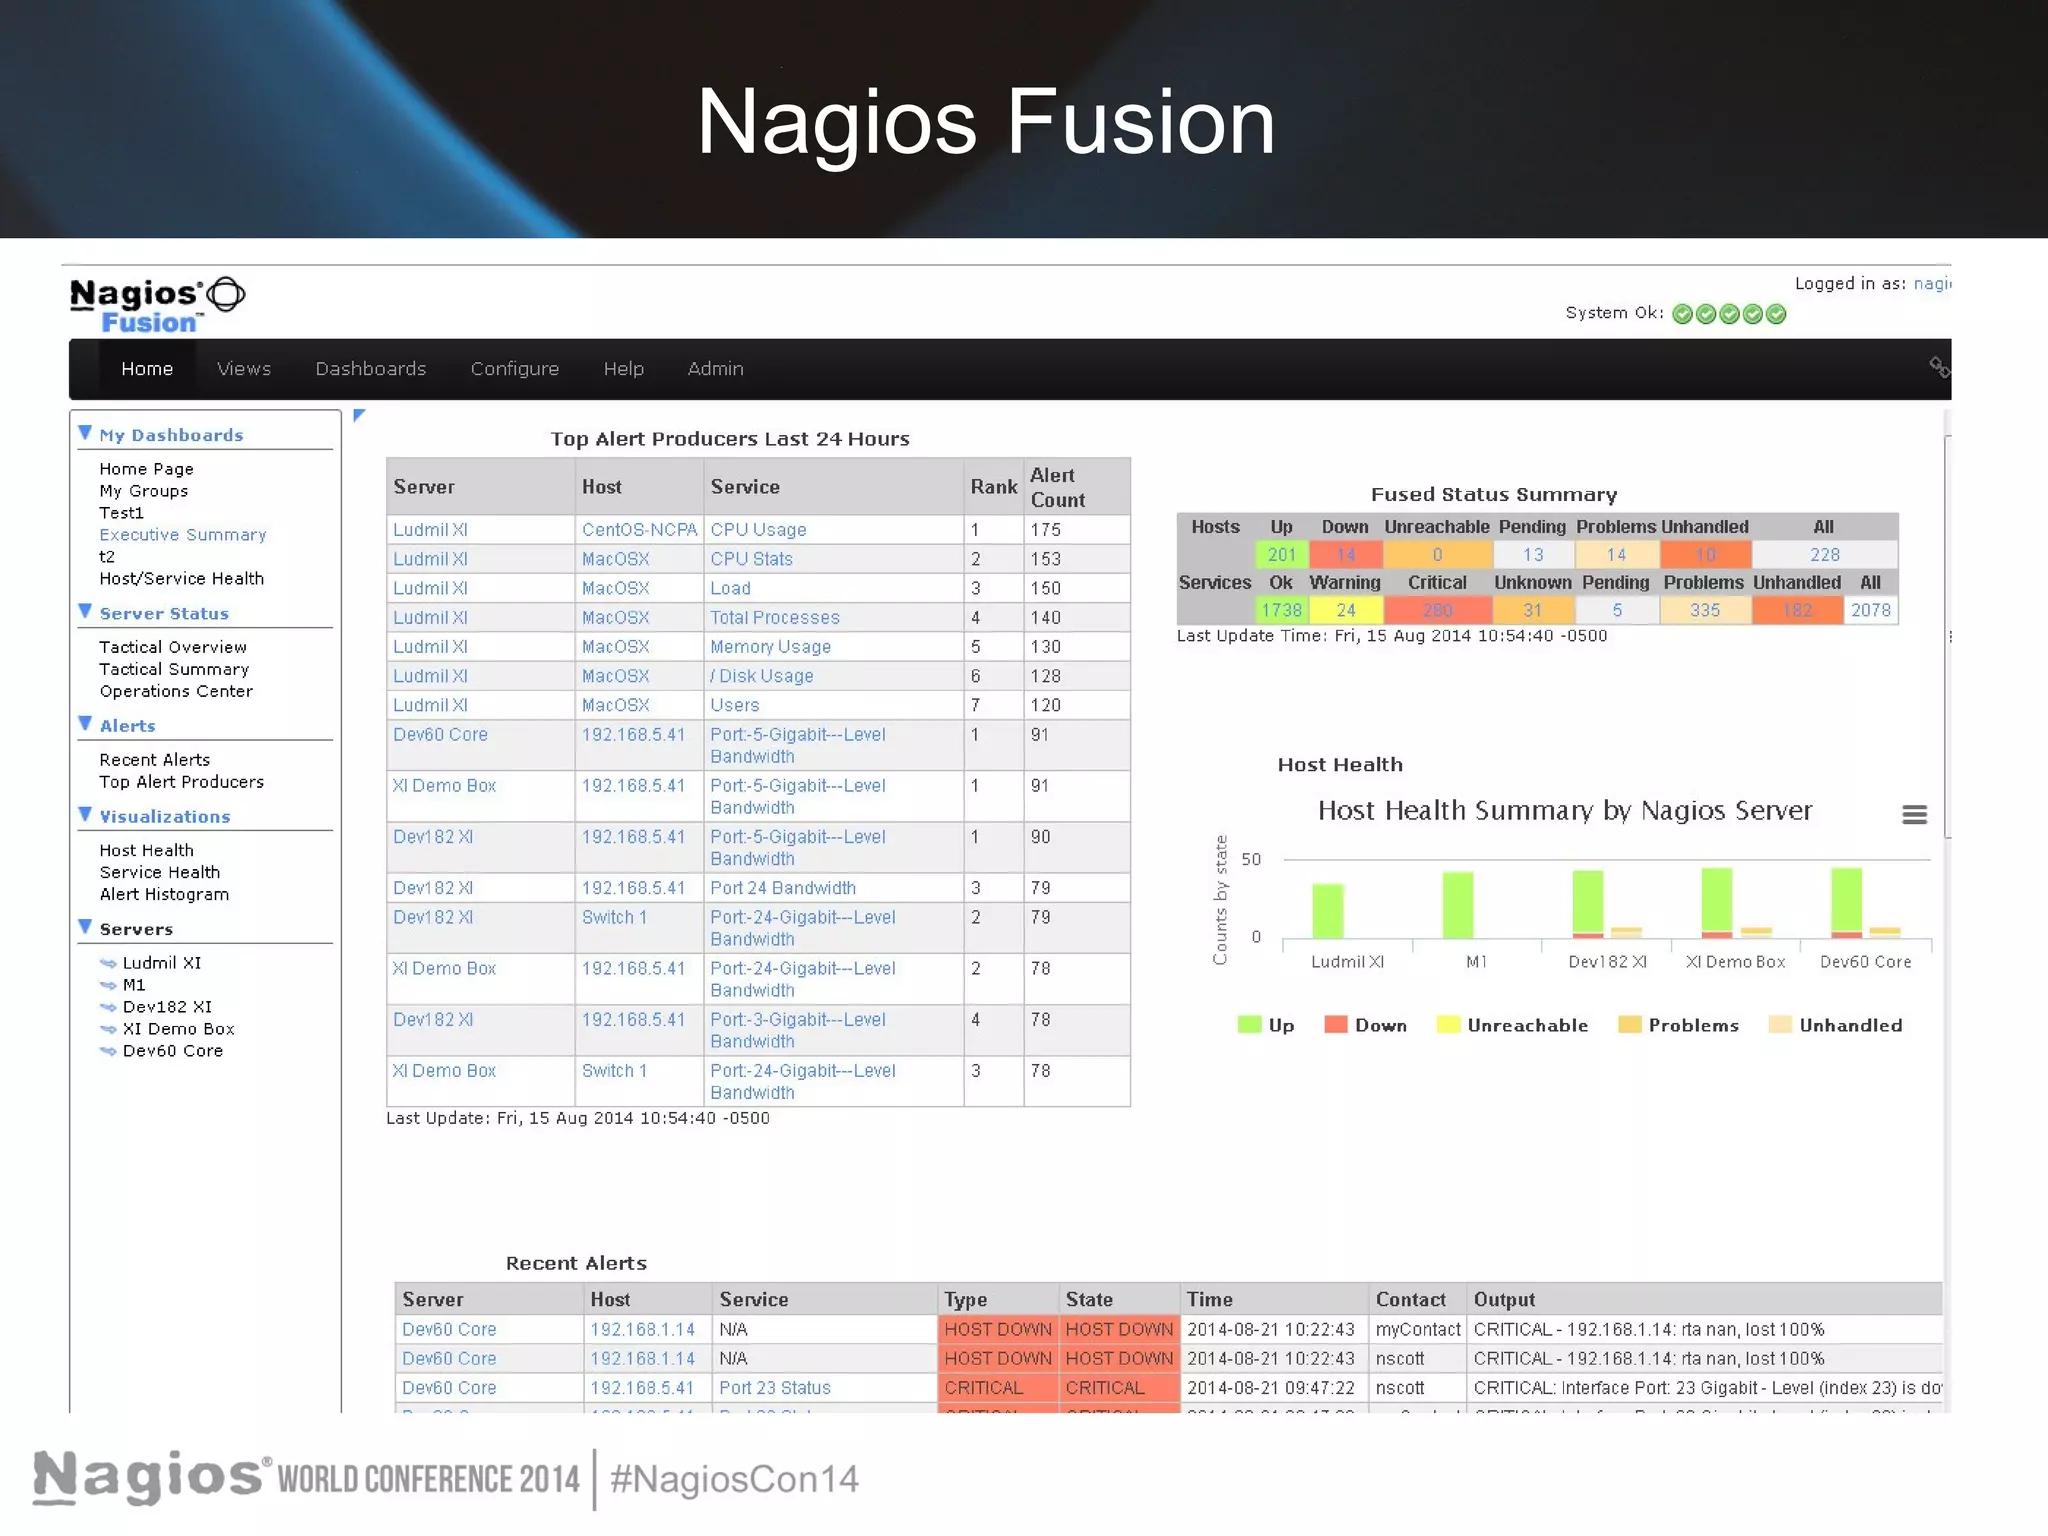Click the hosts Down count 14
This screenshot has width=2048, height=1536.
point(1346,555)
